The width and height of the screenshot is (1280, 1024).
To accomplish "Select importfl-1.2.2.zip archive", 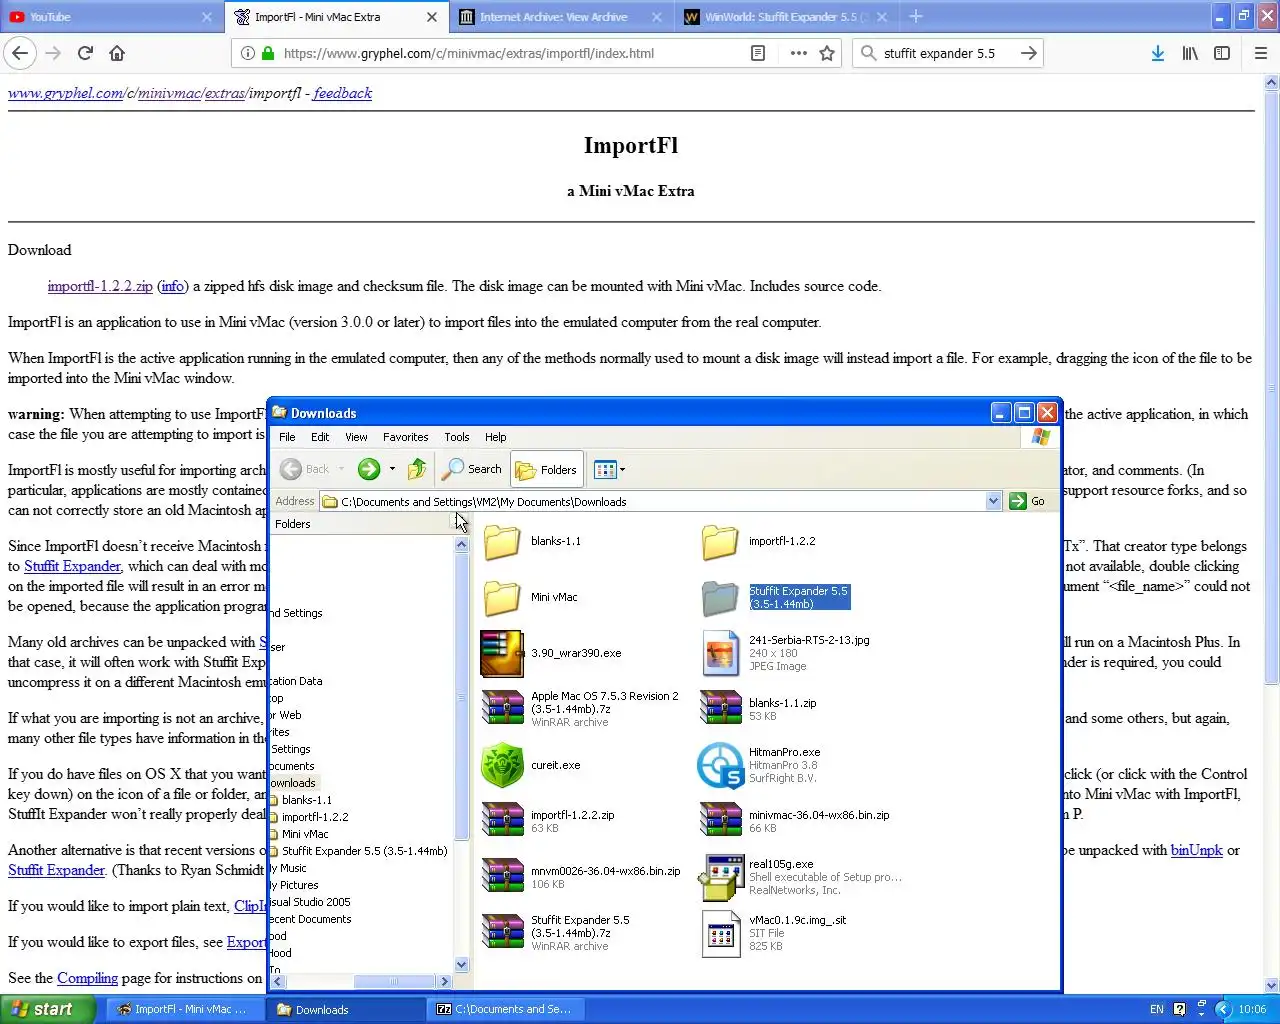I will click(x=549, y=821).
